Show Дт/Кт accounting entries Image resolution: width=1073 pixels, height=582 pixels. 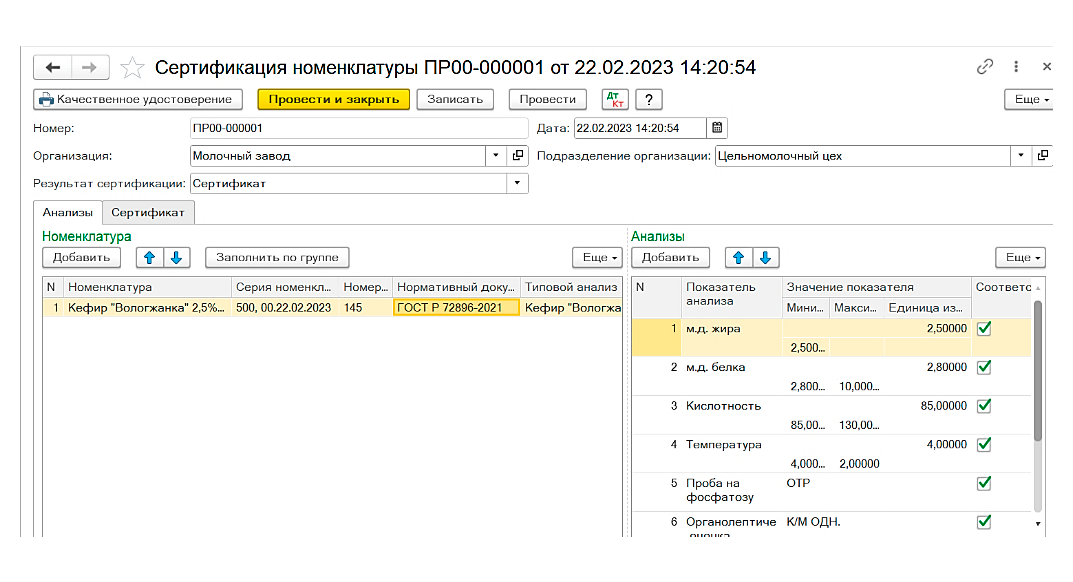615,99
